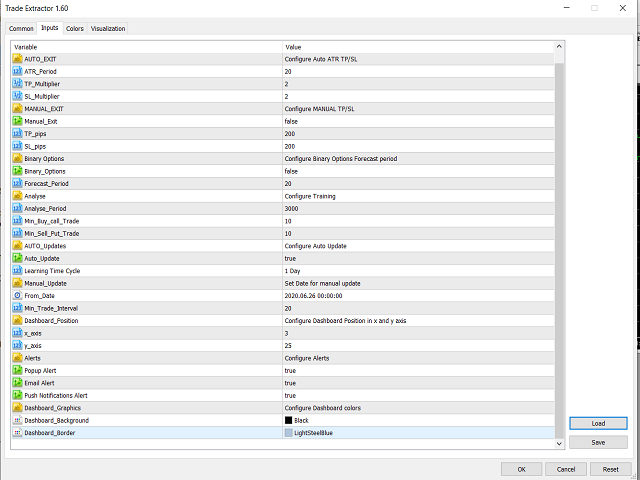640x480 pixels.
Task: Click the integer icon next to ATR_Period
Action: tap(17, 71)
